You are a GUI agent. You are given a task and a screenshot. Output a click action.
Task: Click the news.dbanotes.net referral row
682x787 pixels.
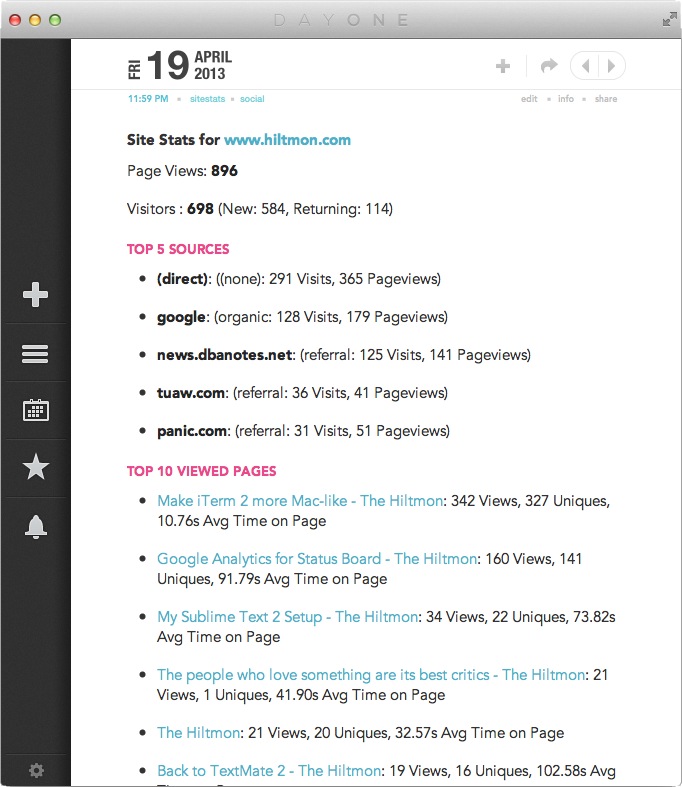click(344, 355)
